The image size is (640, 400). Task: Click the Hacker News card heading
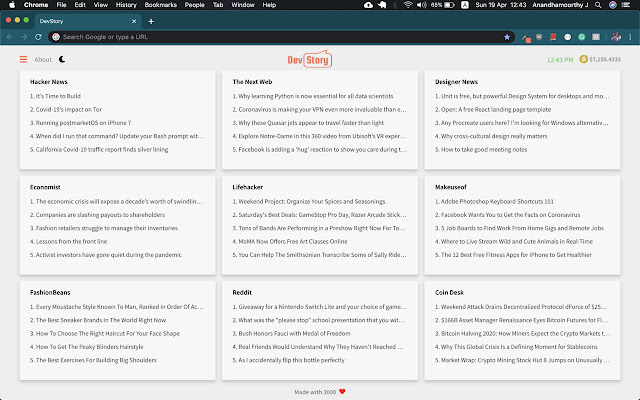click(x=49, y=82)
